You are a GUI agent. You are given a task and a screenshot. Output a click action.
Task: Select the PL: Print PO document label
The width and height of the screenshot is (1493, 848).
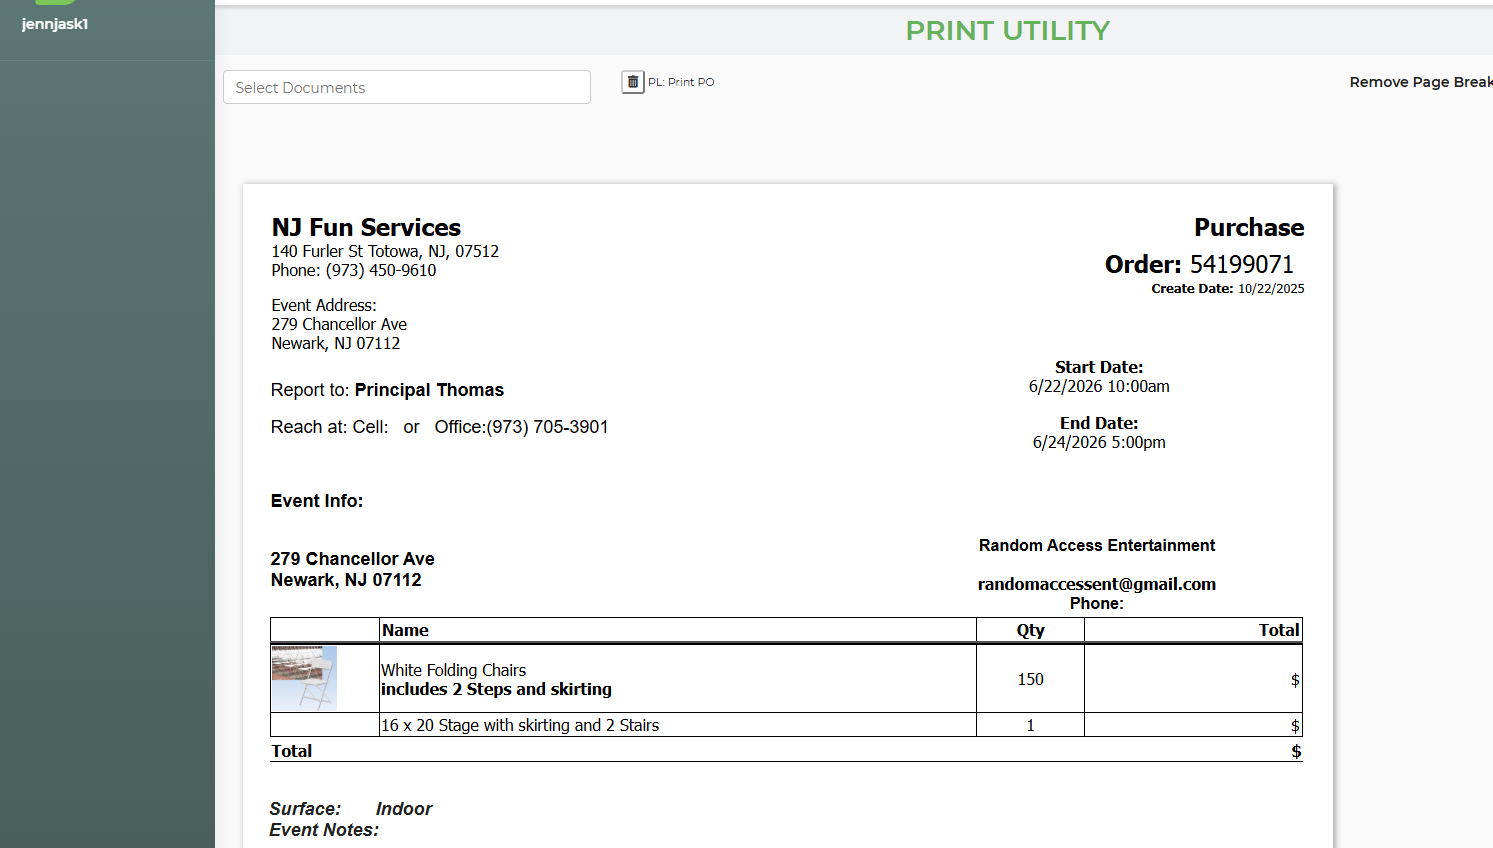tap(681, 82)
